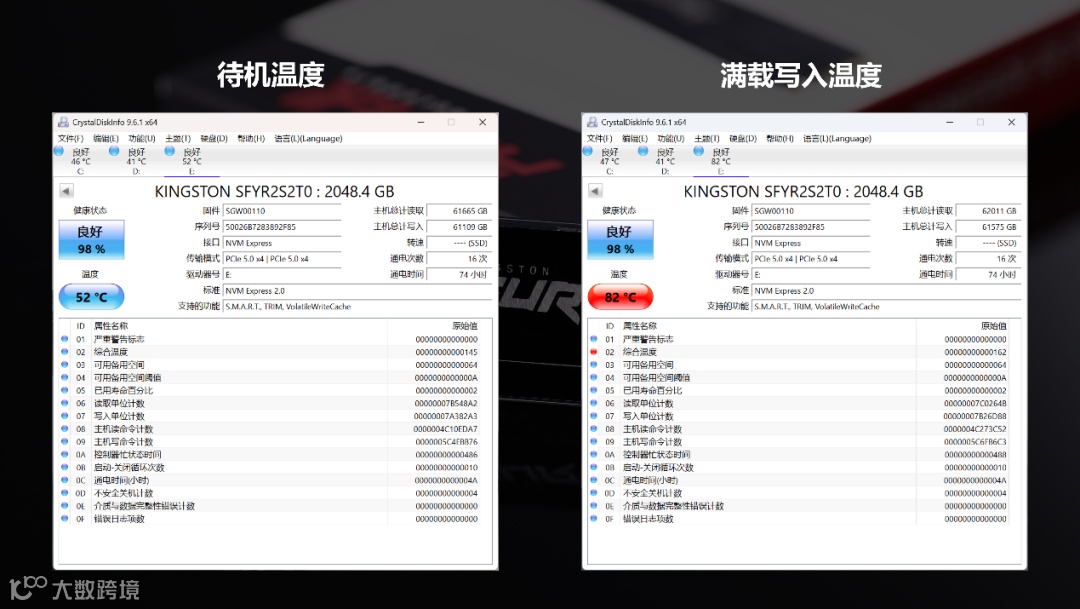Click status dot of row 0F 错误日志项数 in 82 °C window

click(x=594, y=519)
